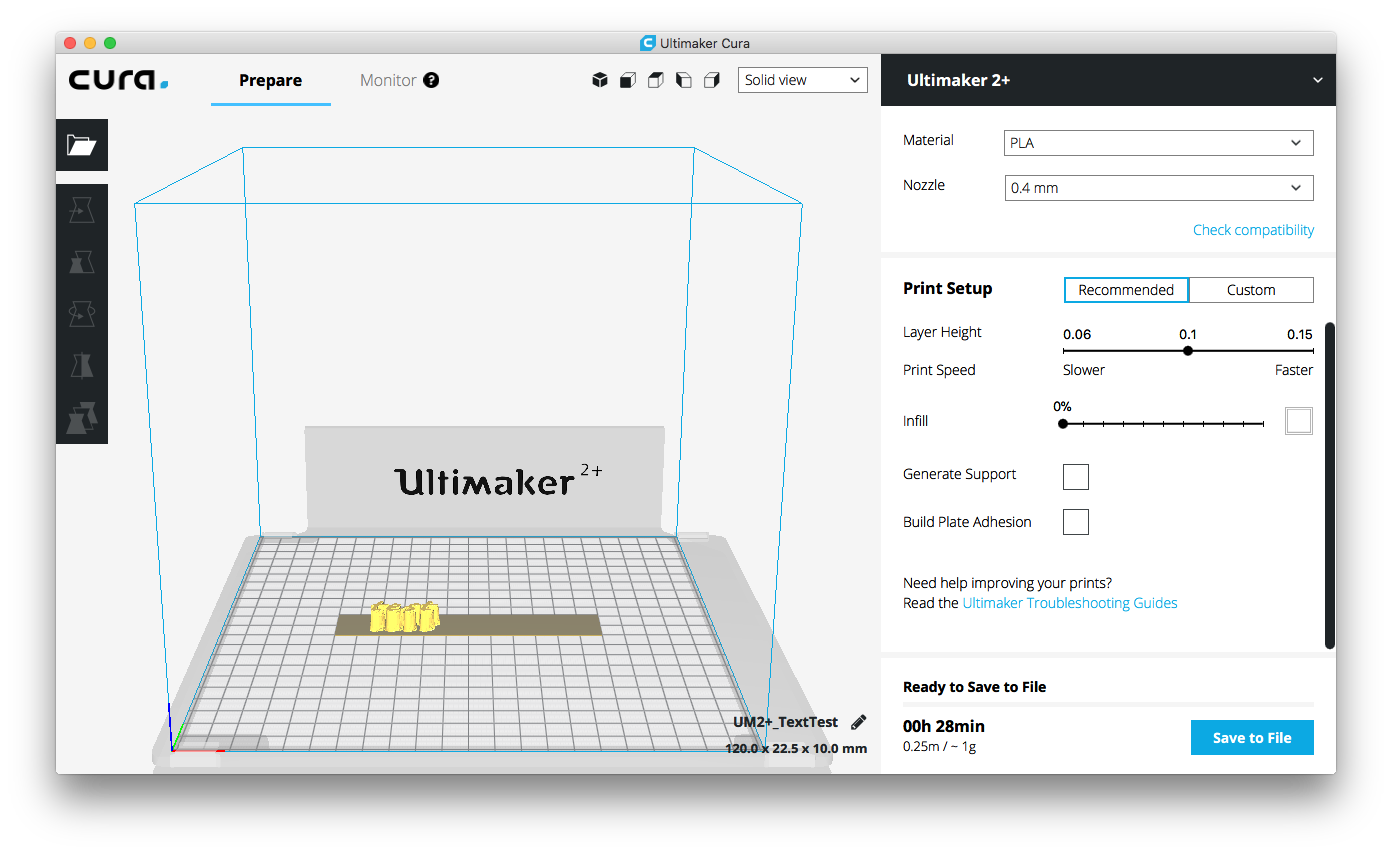Click the 0.06 layer height label
Viewport: 1392px width, 854px height.
click(x=1077, y=334)
